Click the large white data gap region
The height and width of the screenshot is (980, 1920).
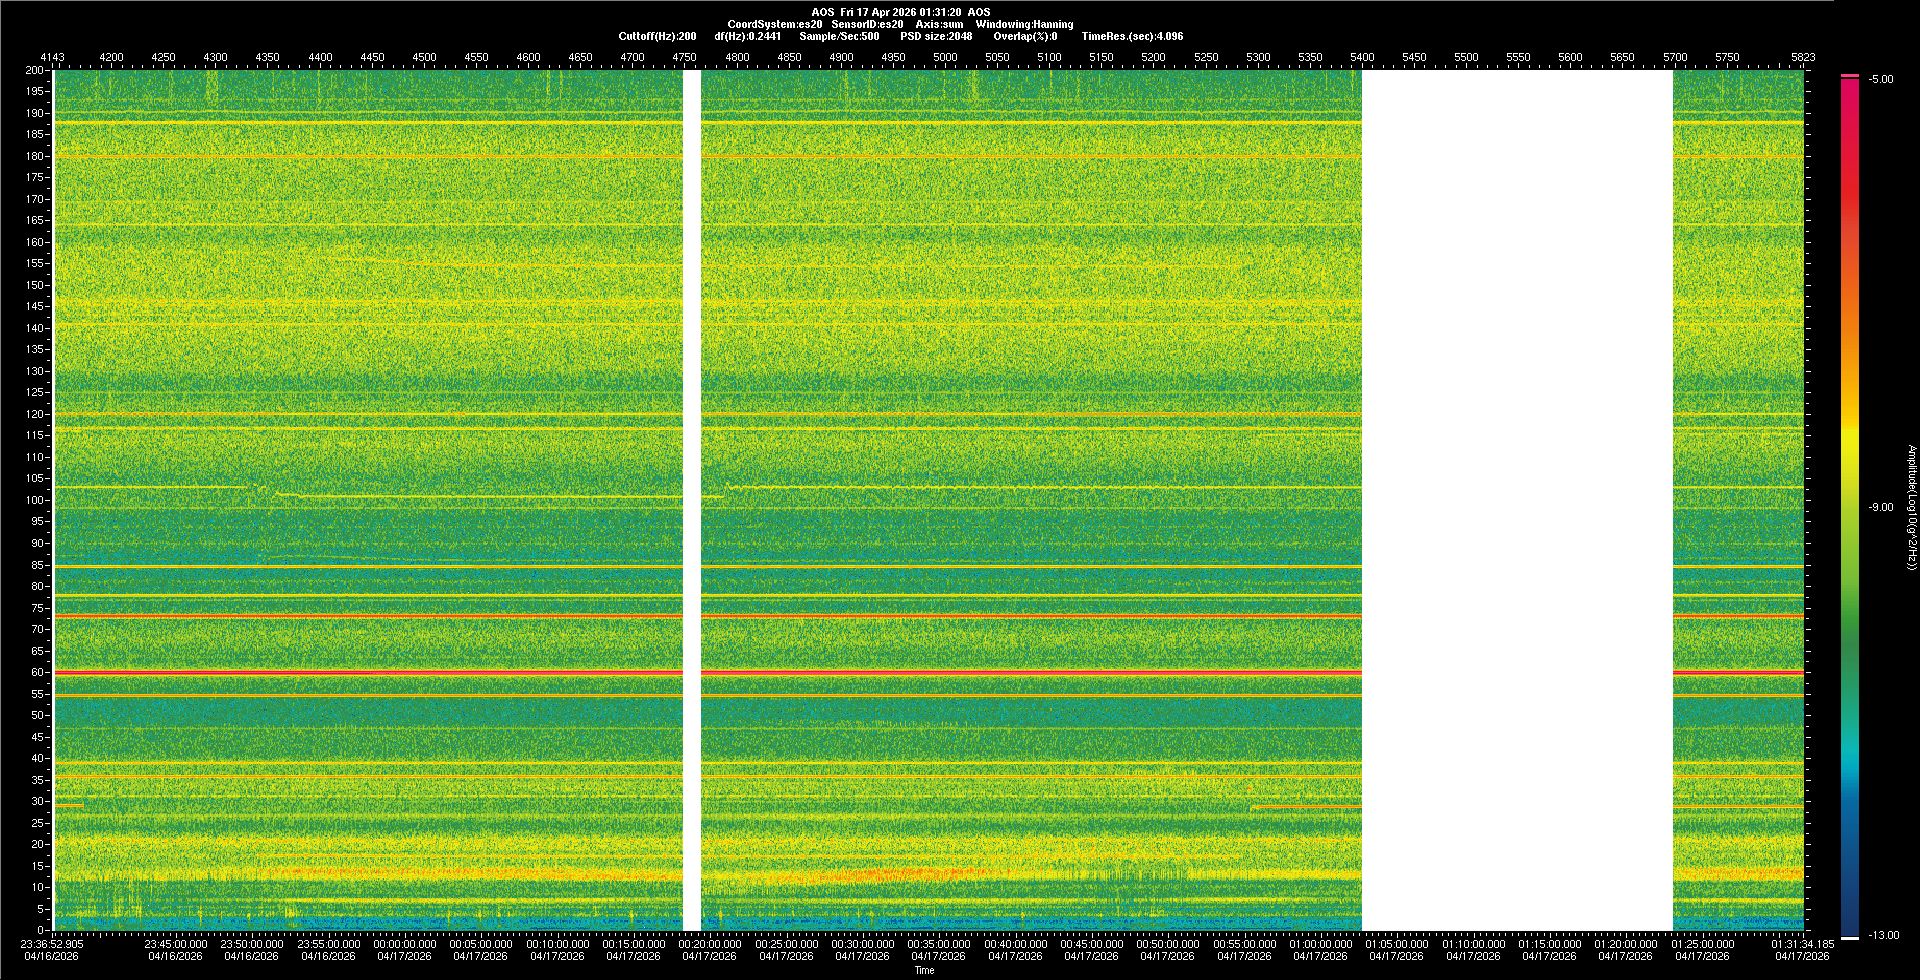(x=1517, y=500)
